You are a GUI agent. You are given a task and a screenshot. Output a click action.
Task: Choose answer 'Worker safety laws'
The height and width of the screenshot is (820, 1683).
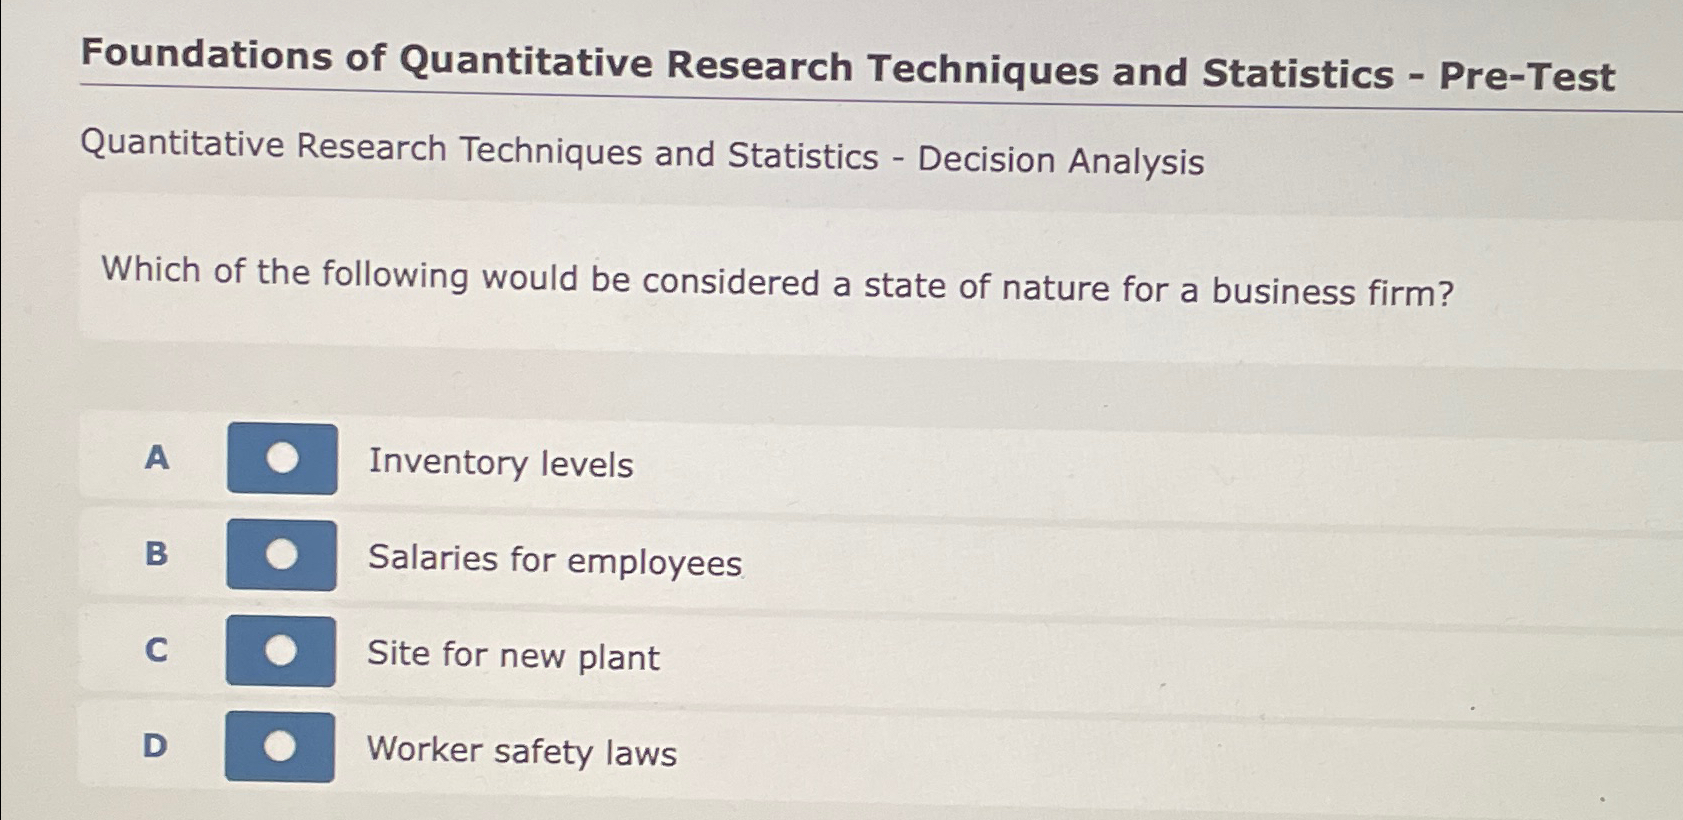[x=521, y=753]
